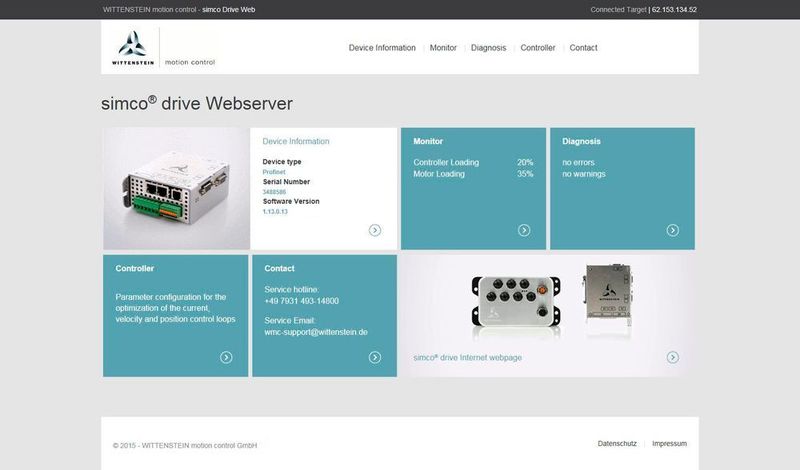Click the serial number 3488586
This screenshot has height=470, width=800.
pyautogui.click(x=274, y=192)
